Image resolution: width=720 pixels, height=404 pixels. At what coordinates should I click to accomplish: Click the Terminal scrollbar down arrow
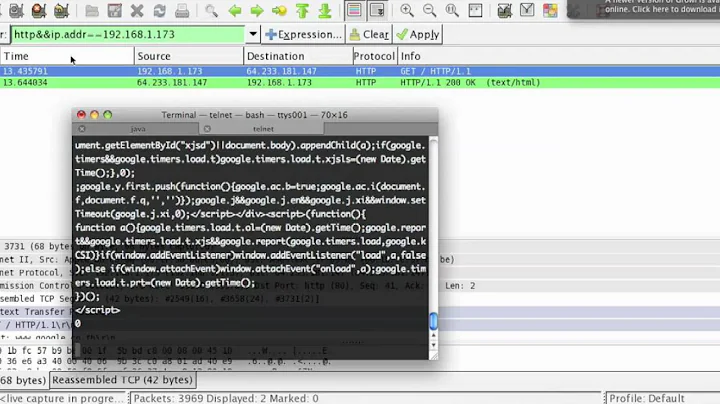433,345
